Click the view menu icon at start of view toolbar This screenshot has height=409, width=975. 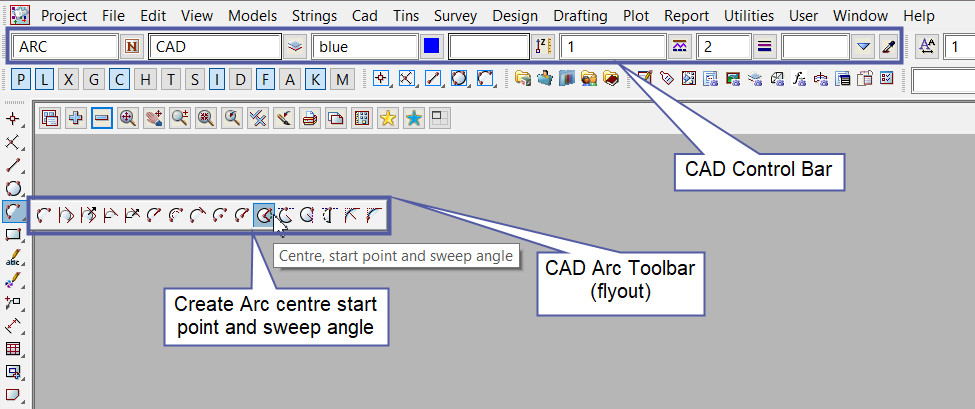pos(50,118)
